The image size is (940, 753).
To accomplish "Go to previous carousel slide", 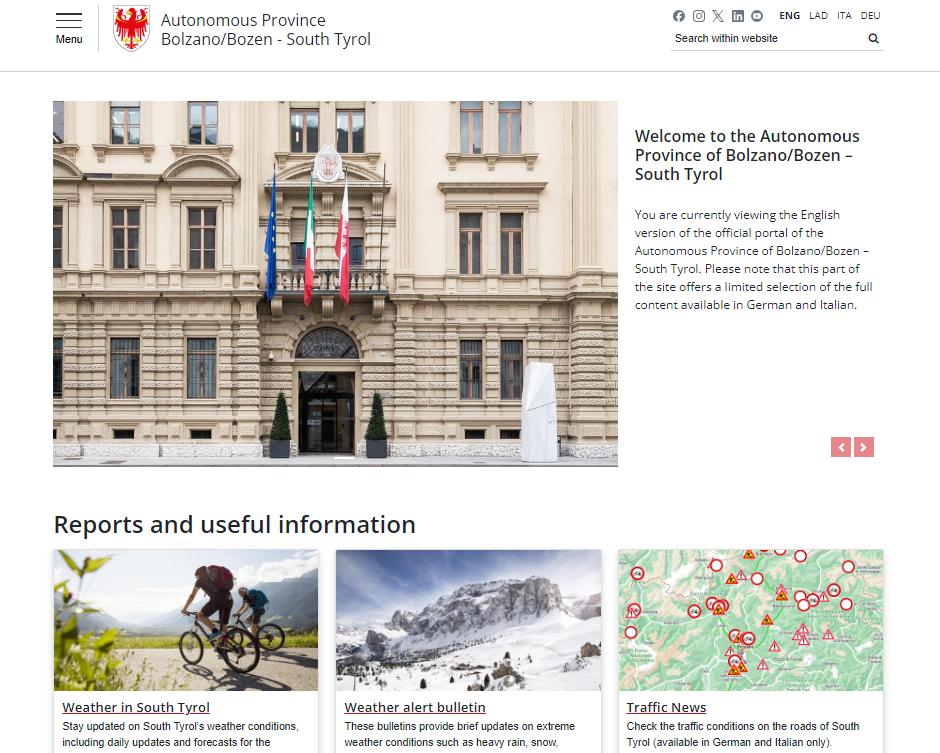I will click(841, 447).
